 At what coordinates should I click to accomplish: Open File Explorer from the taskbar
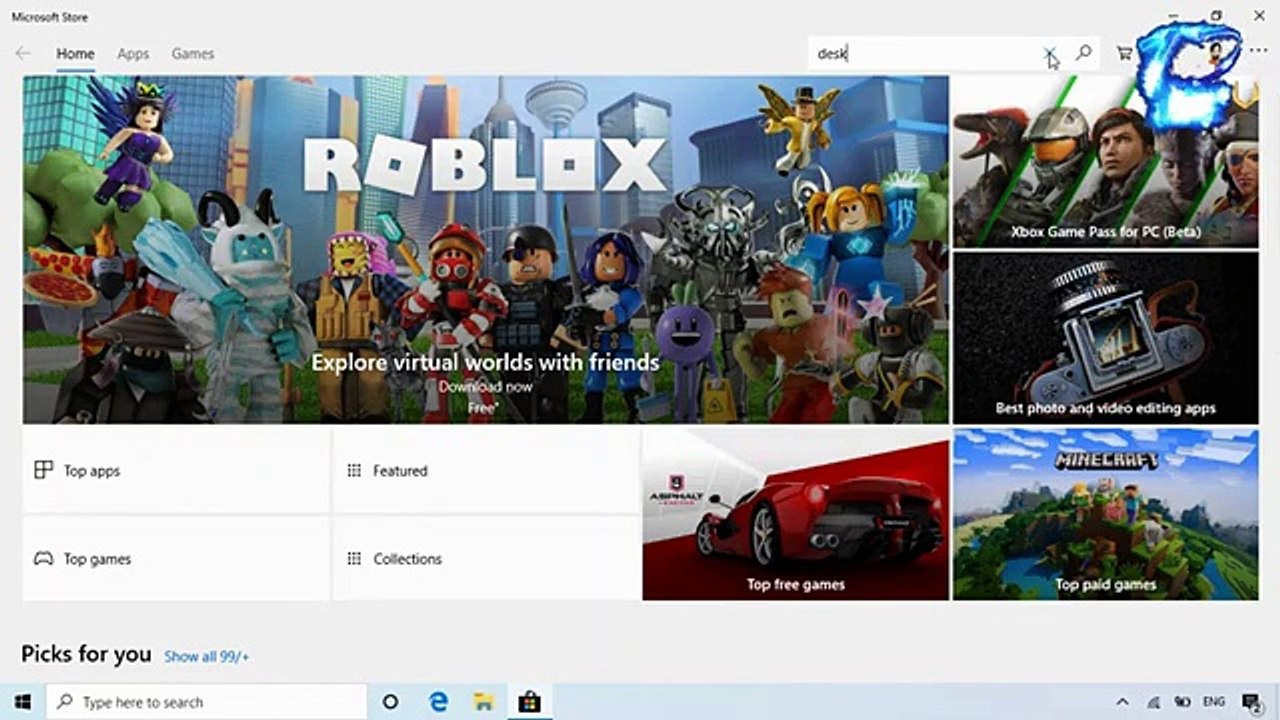[x=484, y=702]
